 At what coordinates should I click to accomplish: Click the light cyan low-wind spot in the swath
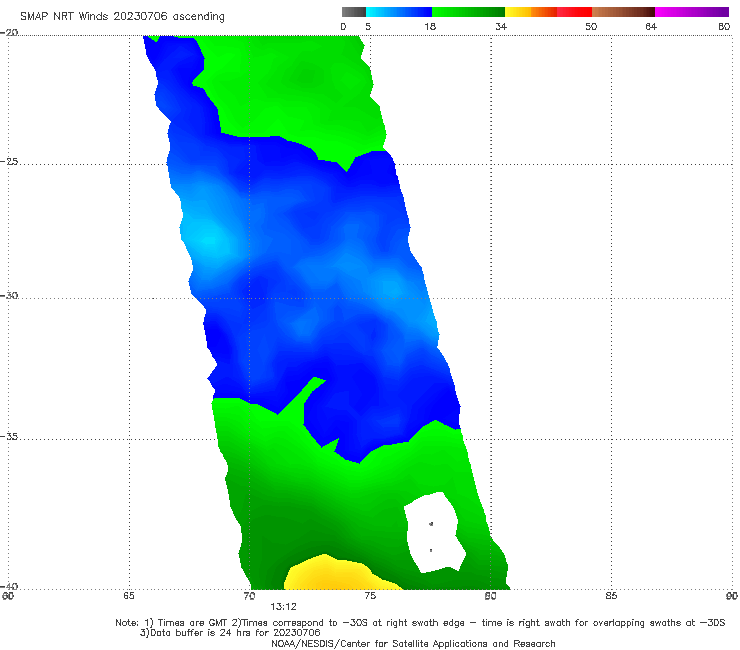pos(208,241)
